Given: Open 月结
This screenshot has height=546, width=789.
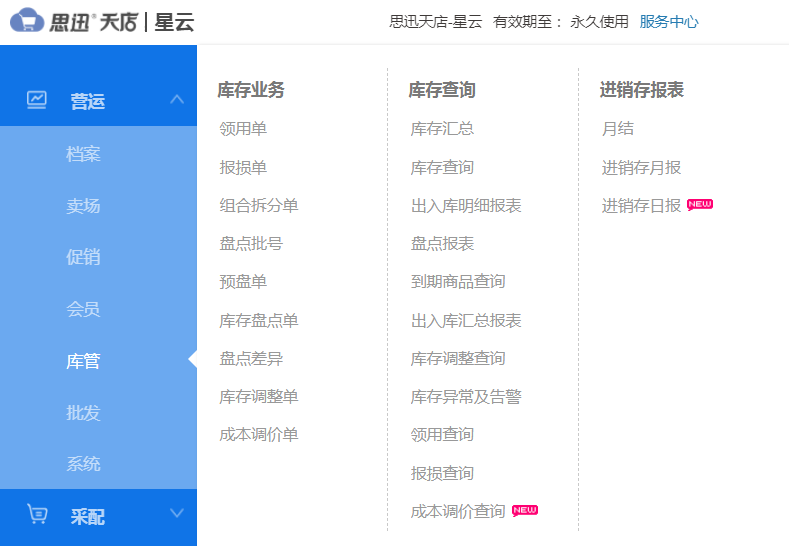Looking at the screenshot, I should [x=617, y=129].
